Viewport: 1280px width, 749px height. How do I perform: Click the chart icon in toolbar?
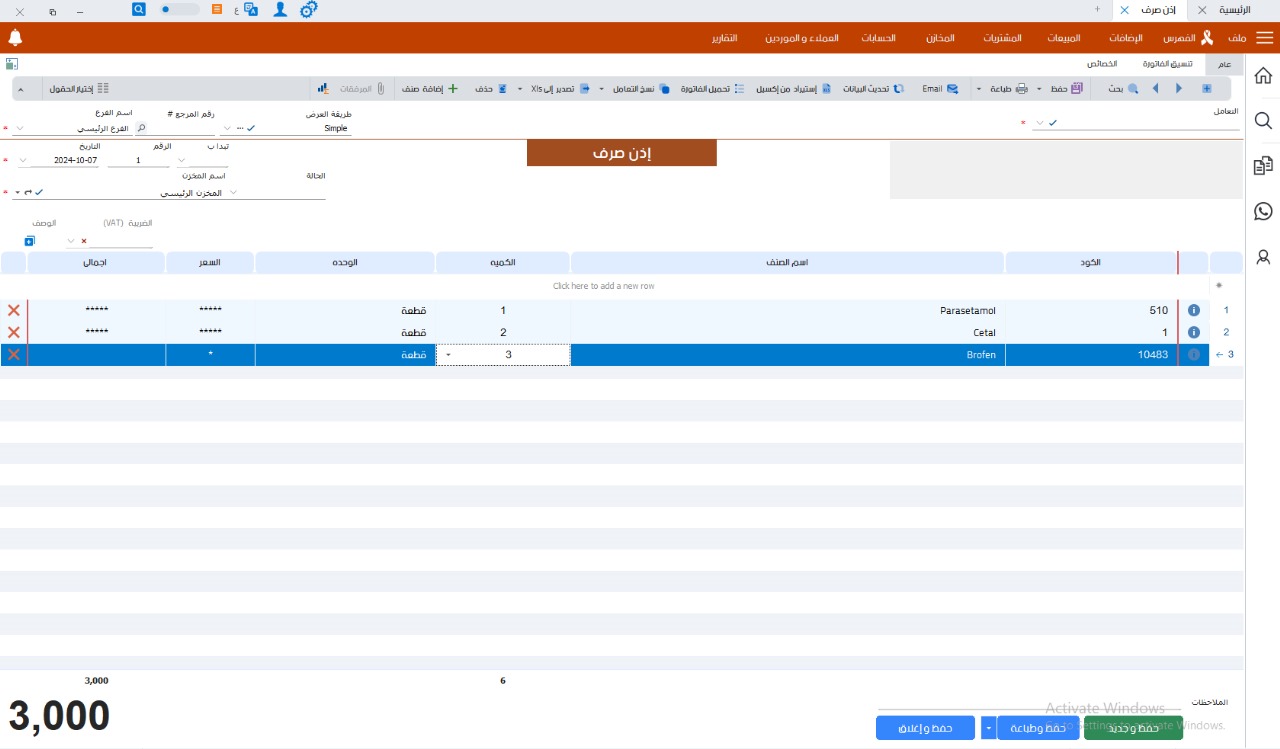(x=323, y=88)
